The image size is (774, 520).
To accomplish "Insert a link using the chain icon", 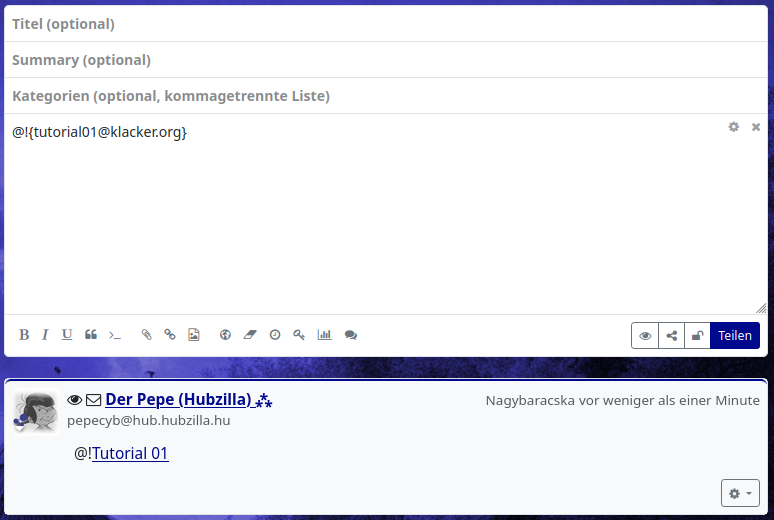I will [x=170, y=335].
